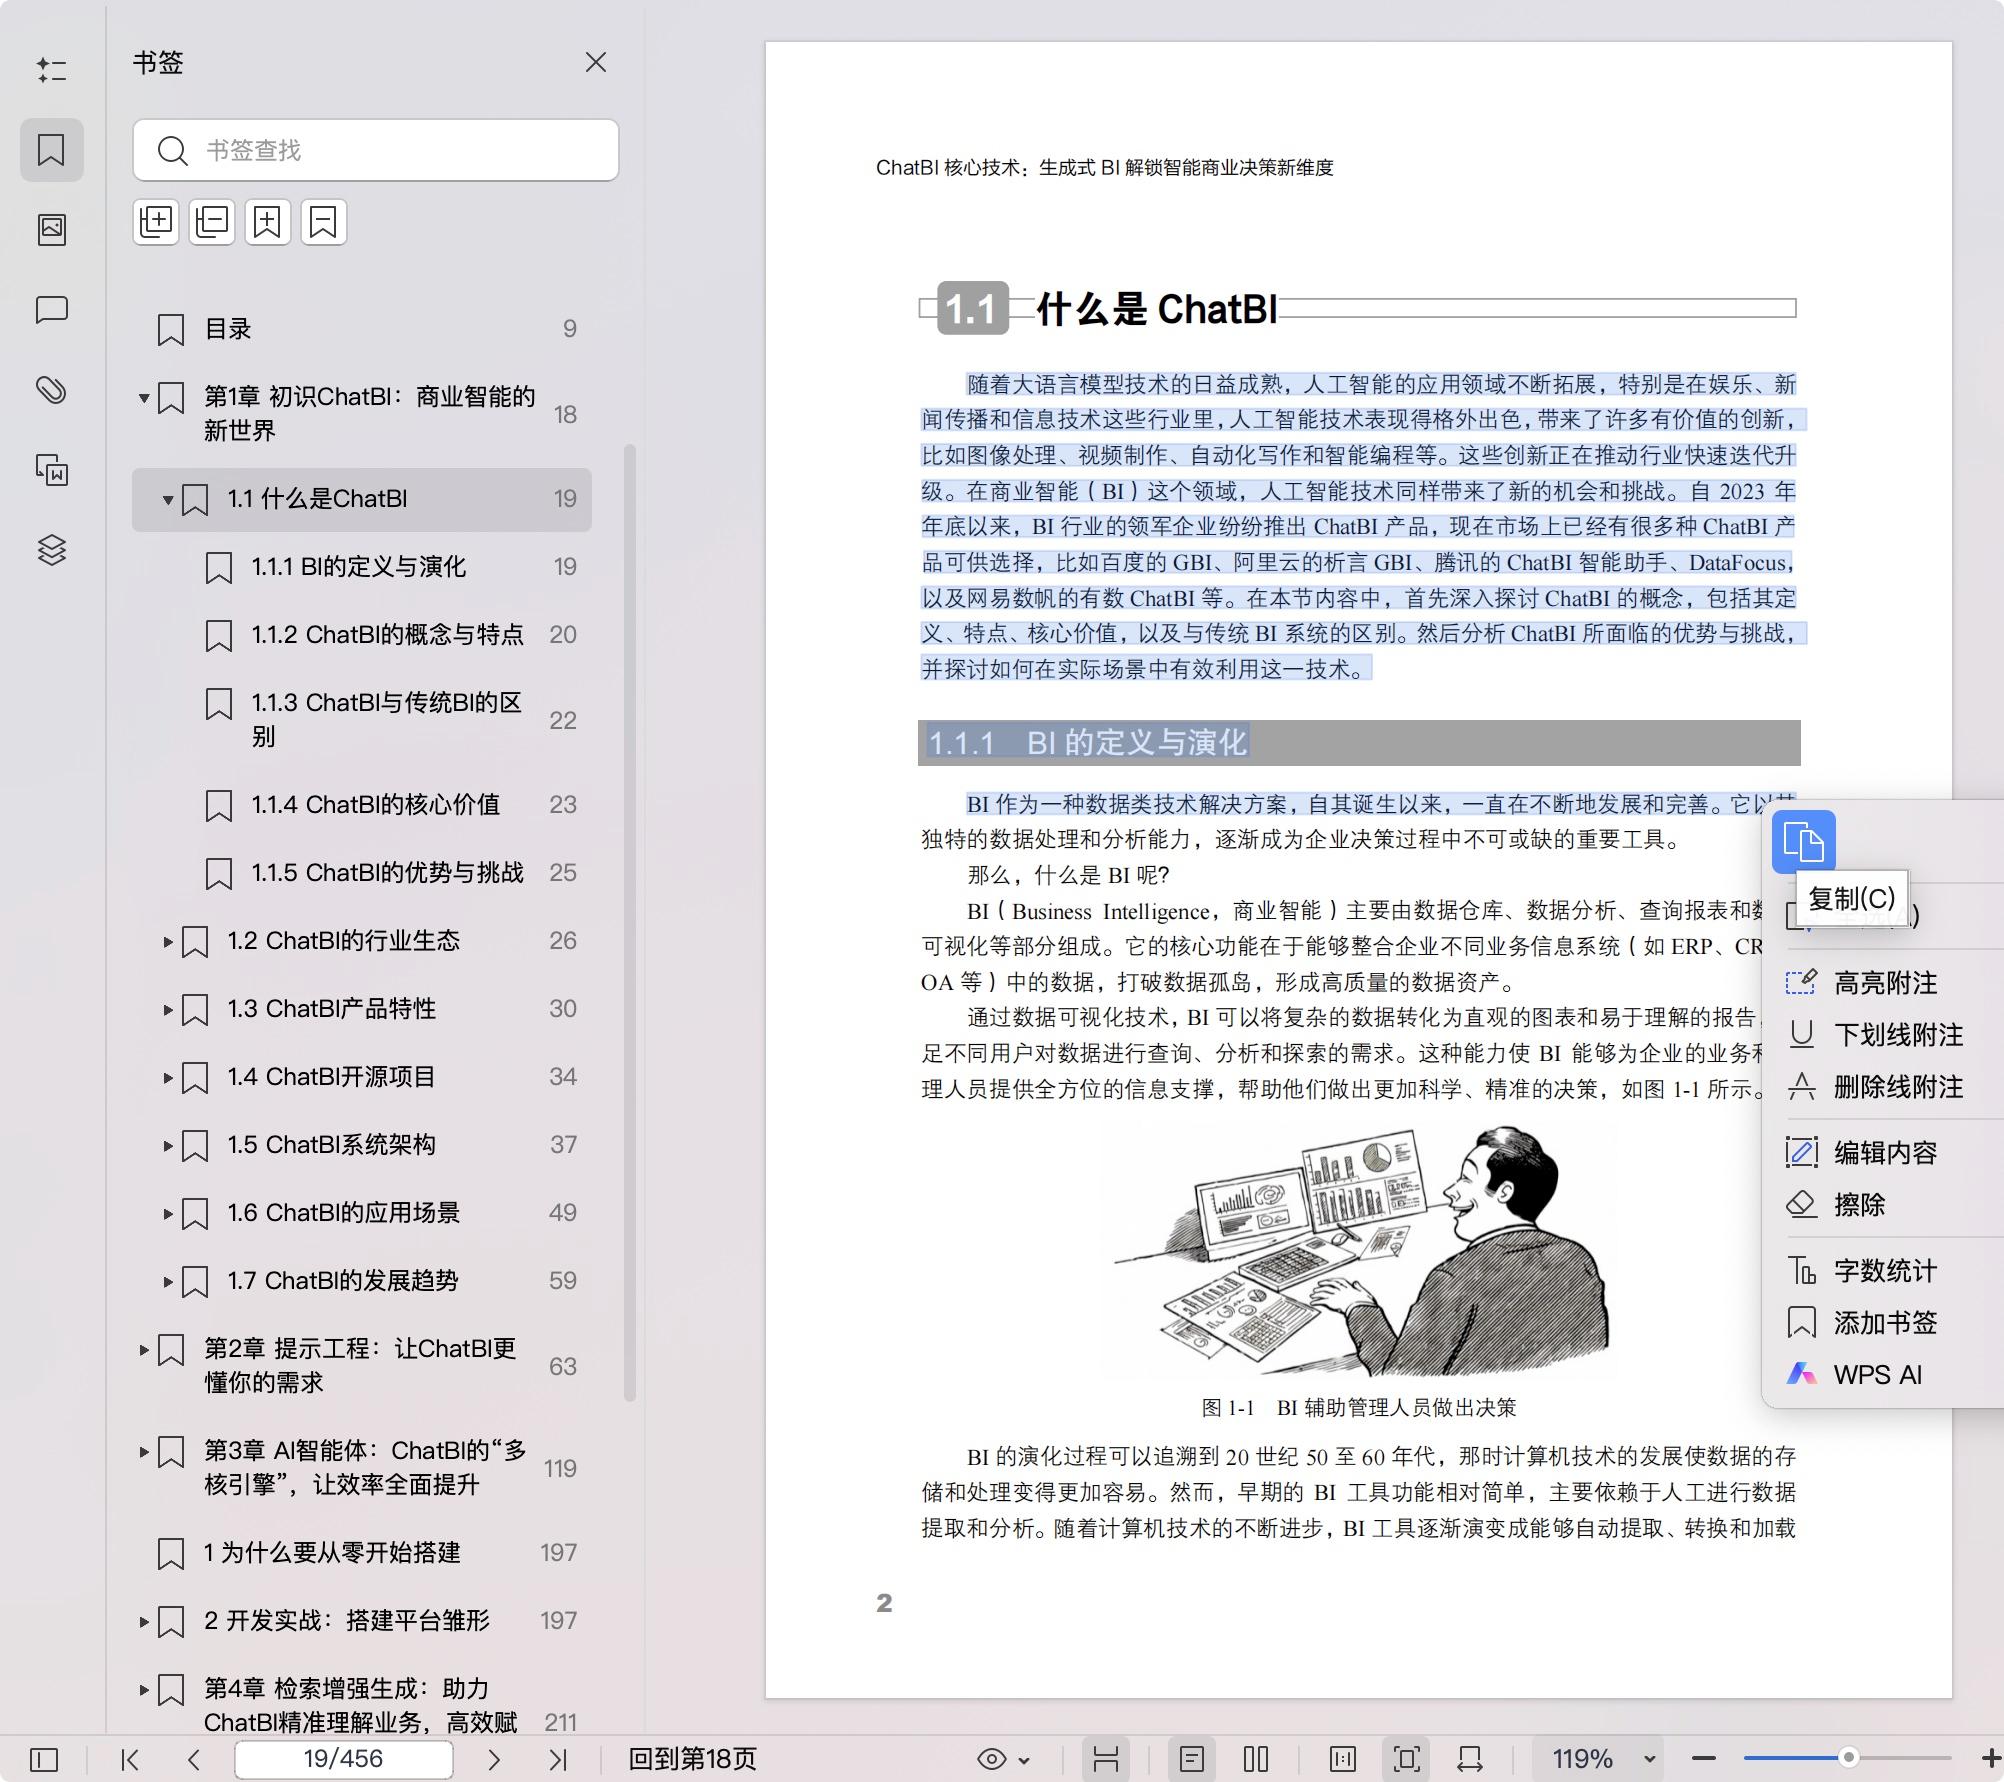Choose 字数统计 in the context menu
The width and height of the screenshot is (2004, 1782).
[1884, 1271]
